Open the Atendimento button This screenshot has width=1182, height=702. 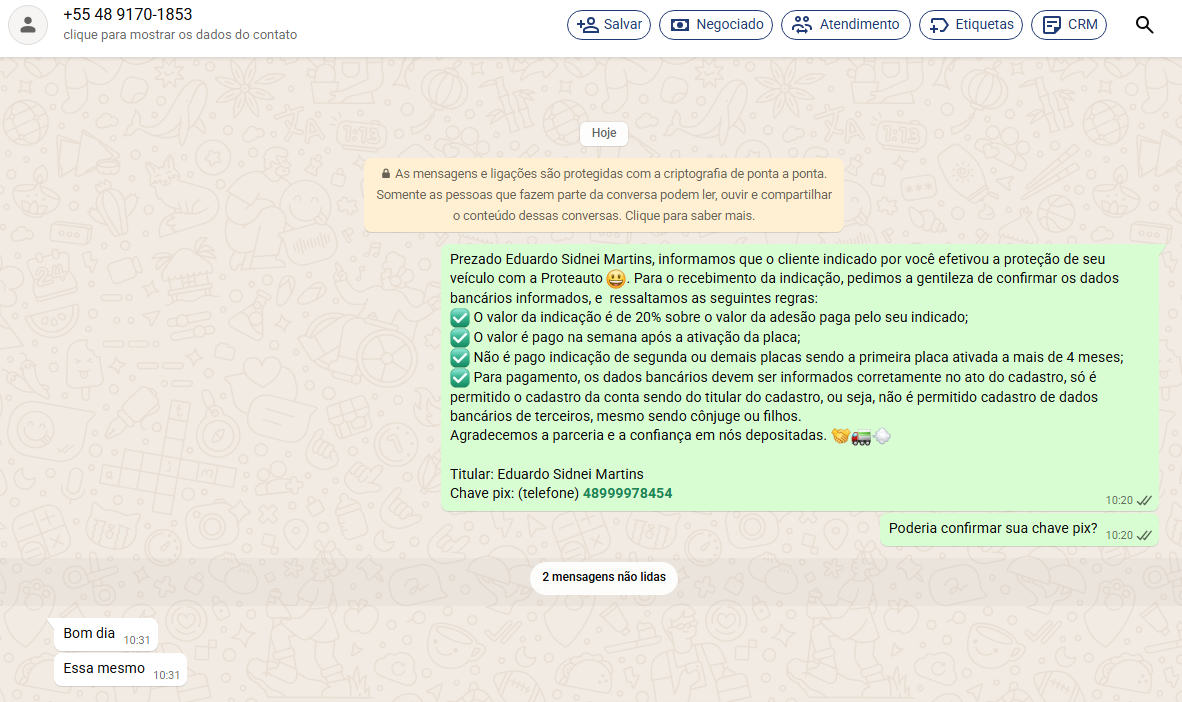pos(845,25)
